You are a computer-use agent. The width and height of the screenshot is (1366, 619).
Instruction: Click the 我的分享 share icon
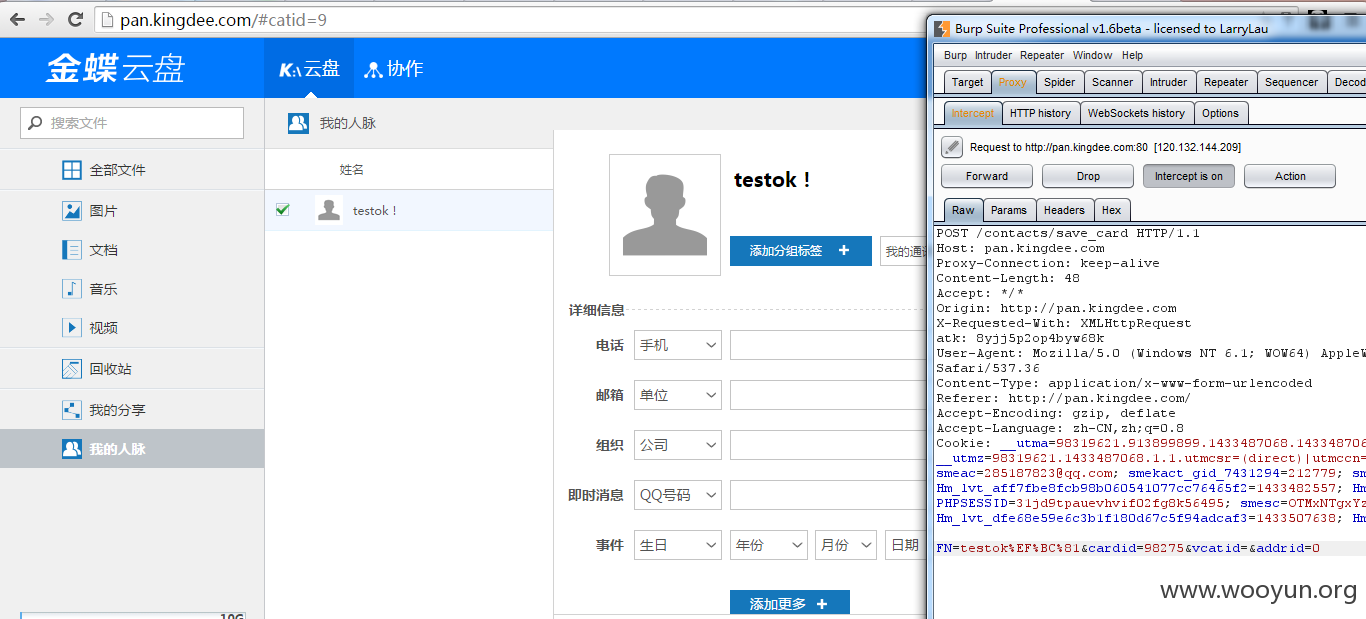[72, 410]
